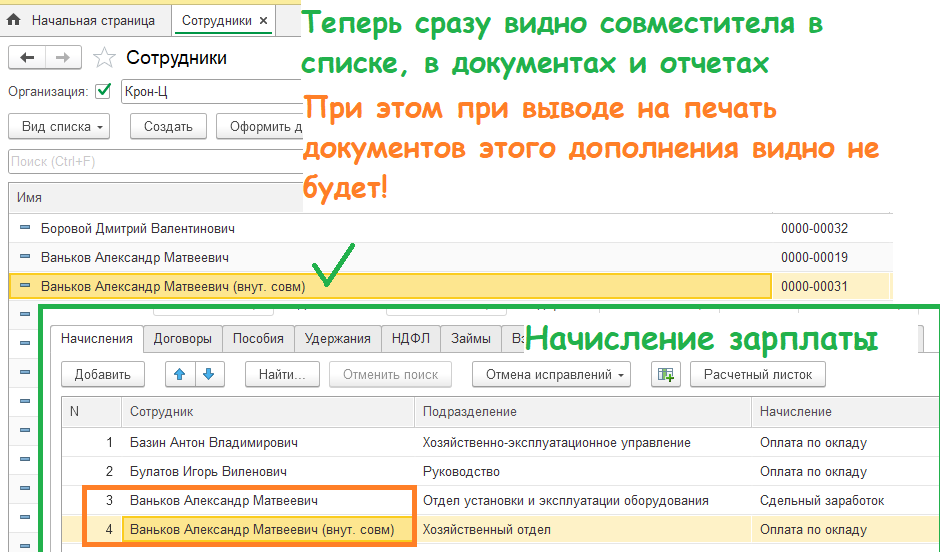Click the row icon beside Ваньков (внут. совм)
Viewport: 940px width, 552px height.
coord(25,286)
